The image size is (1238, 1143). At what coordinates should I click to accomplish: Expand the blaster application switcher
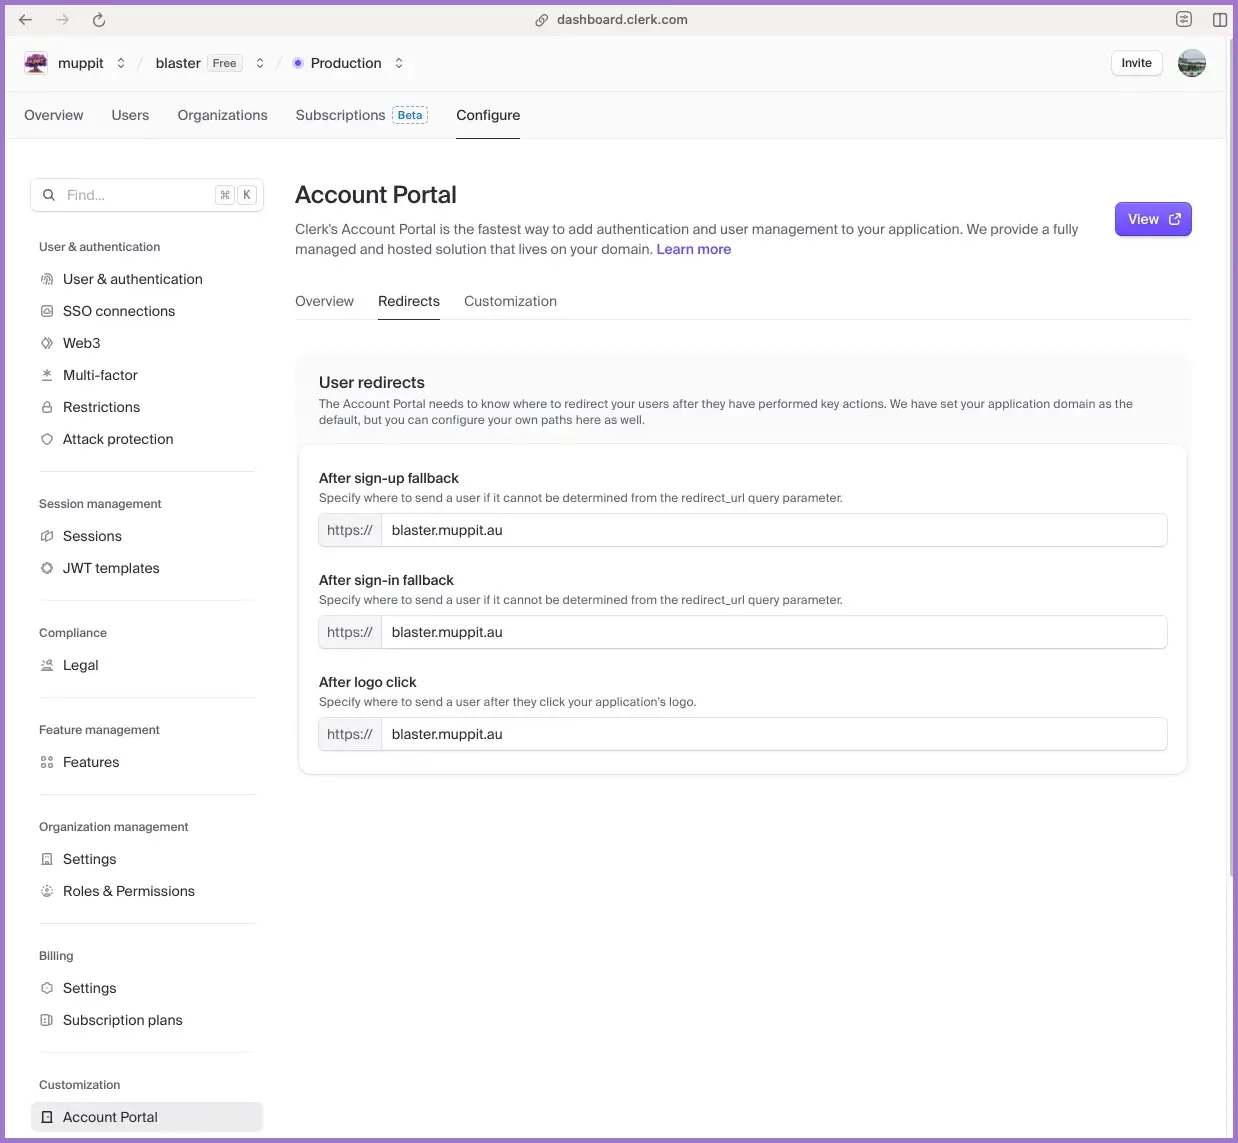tap(260, 63)
